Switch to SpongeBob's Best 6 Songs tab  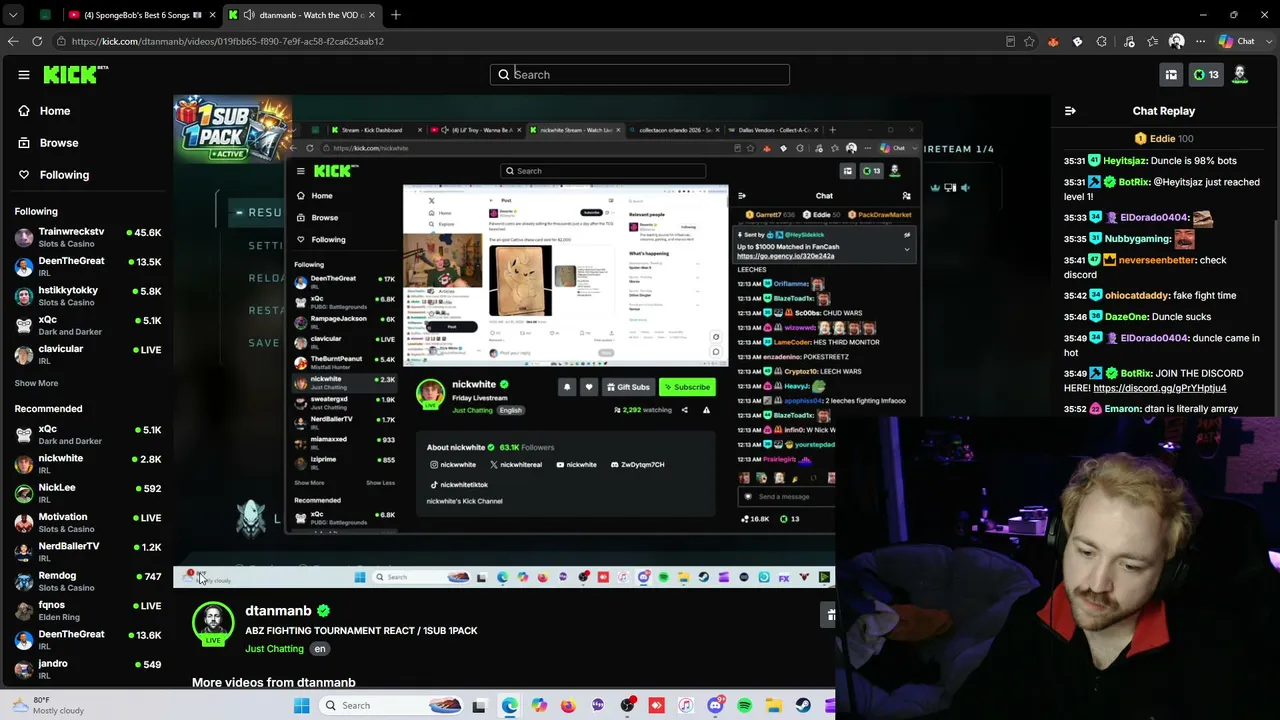tap(140, 15)
